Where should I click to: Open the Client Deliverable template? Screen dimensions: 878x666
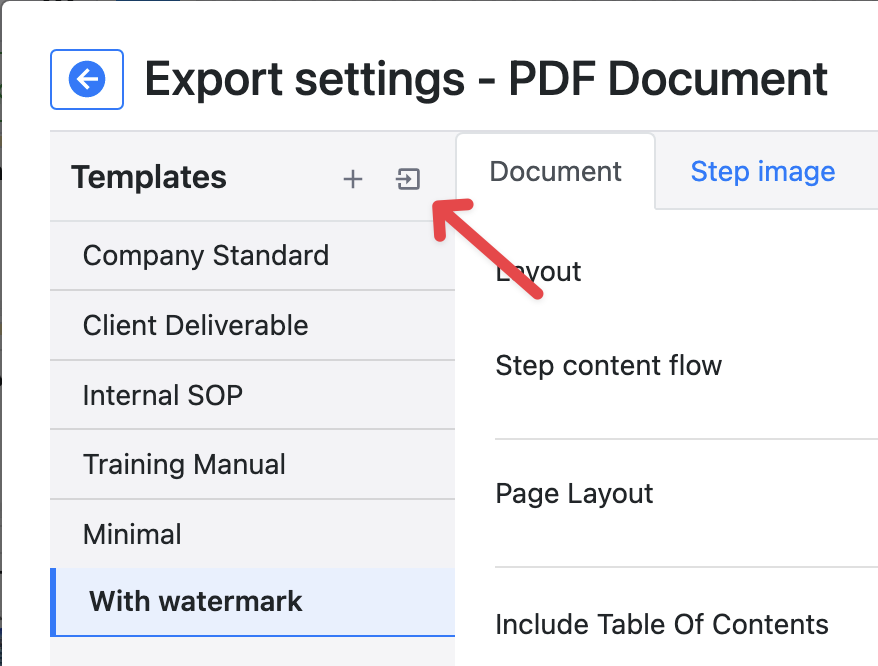195,325
